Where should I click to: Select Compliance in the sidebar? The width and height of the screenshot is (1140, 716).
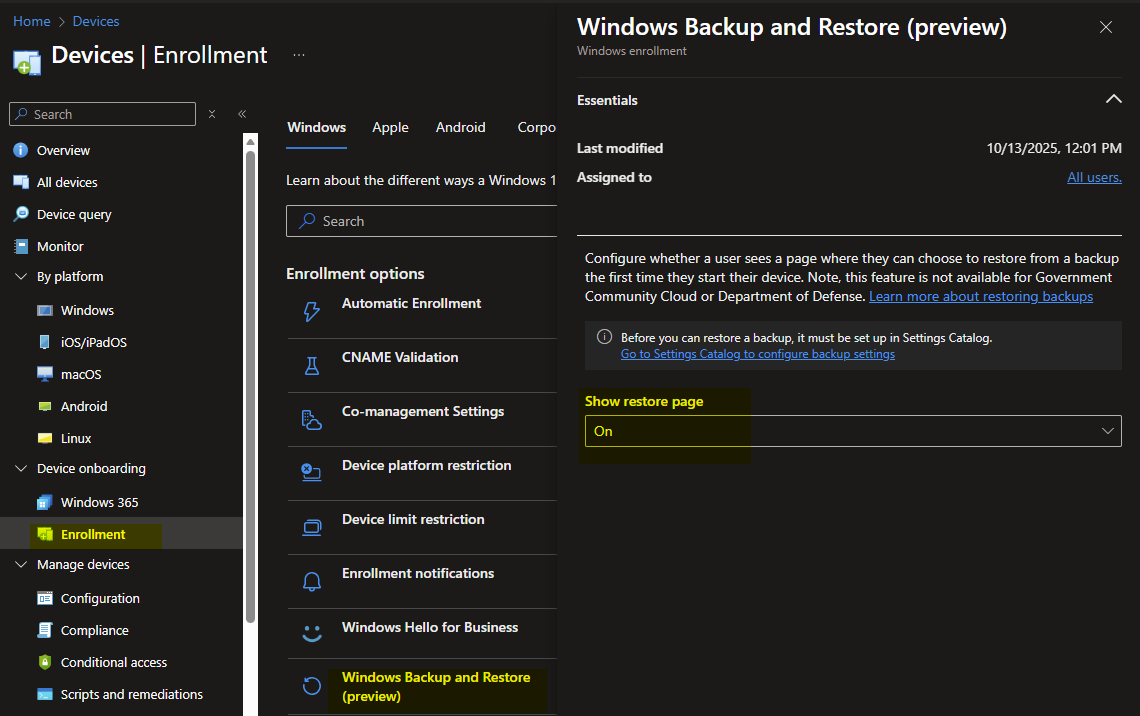[x=94, y=630]
